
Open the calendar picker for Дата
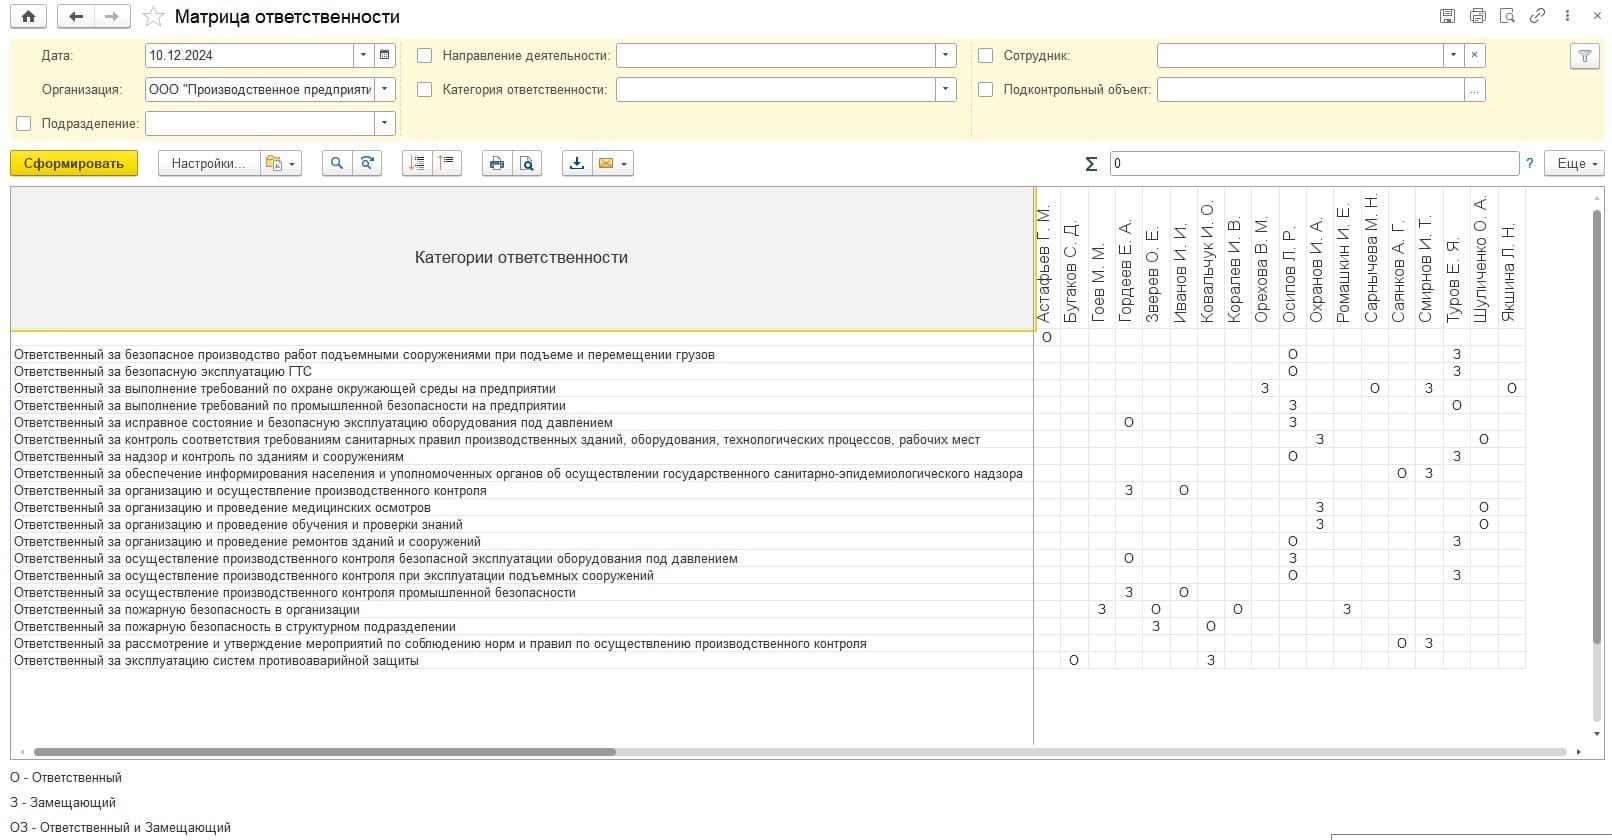tap(385, 55)
